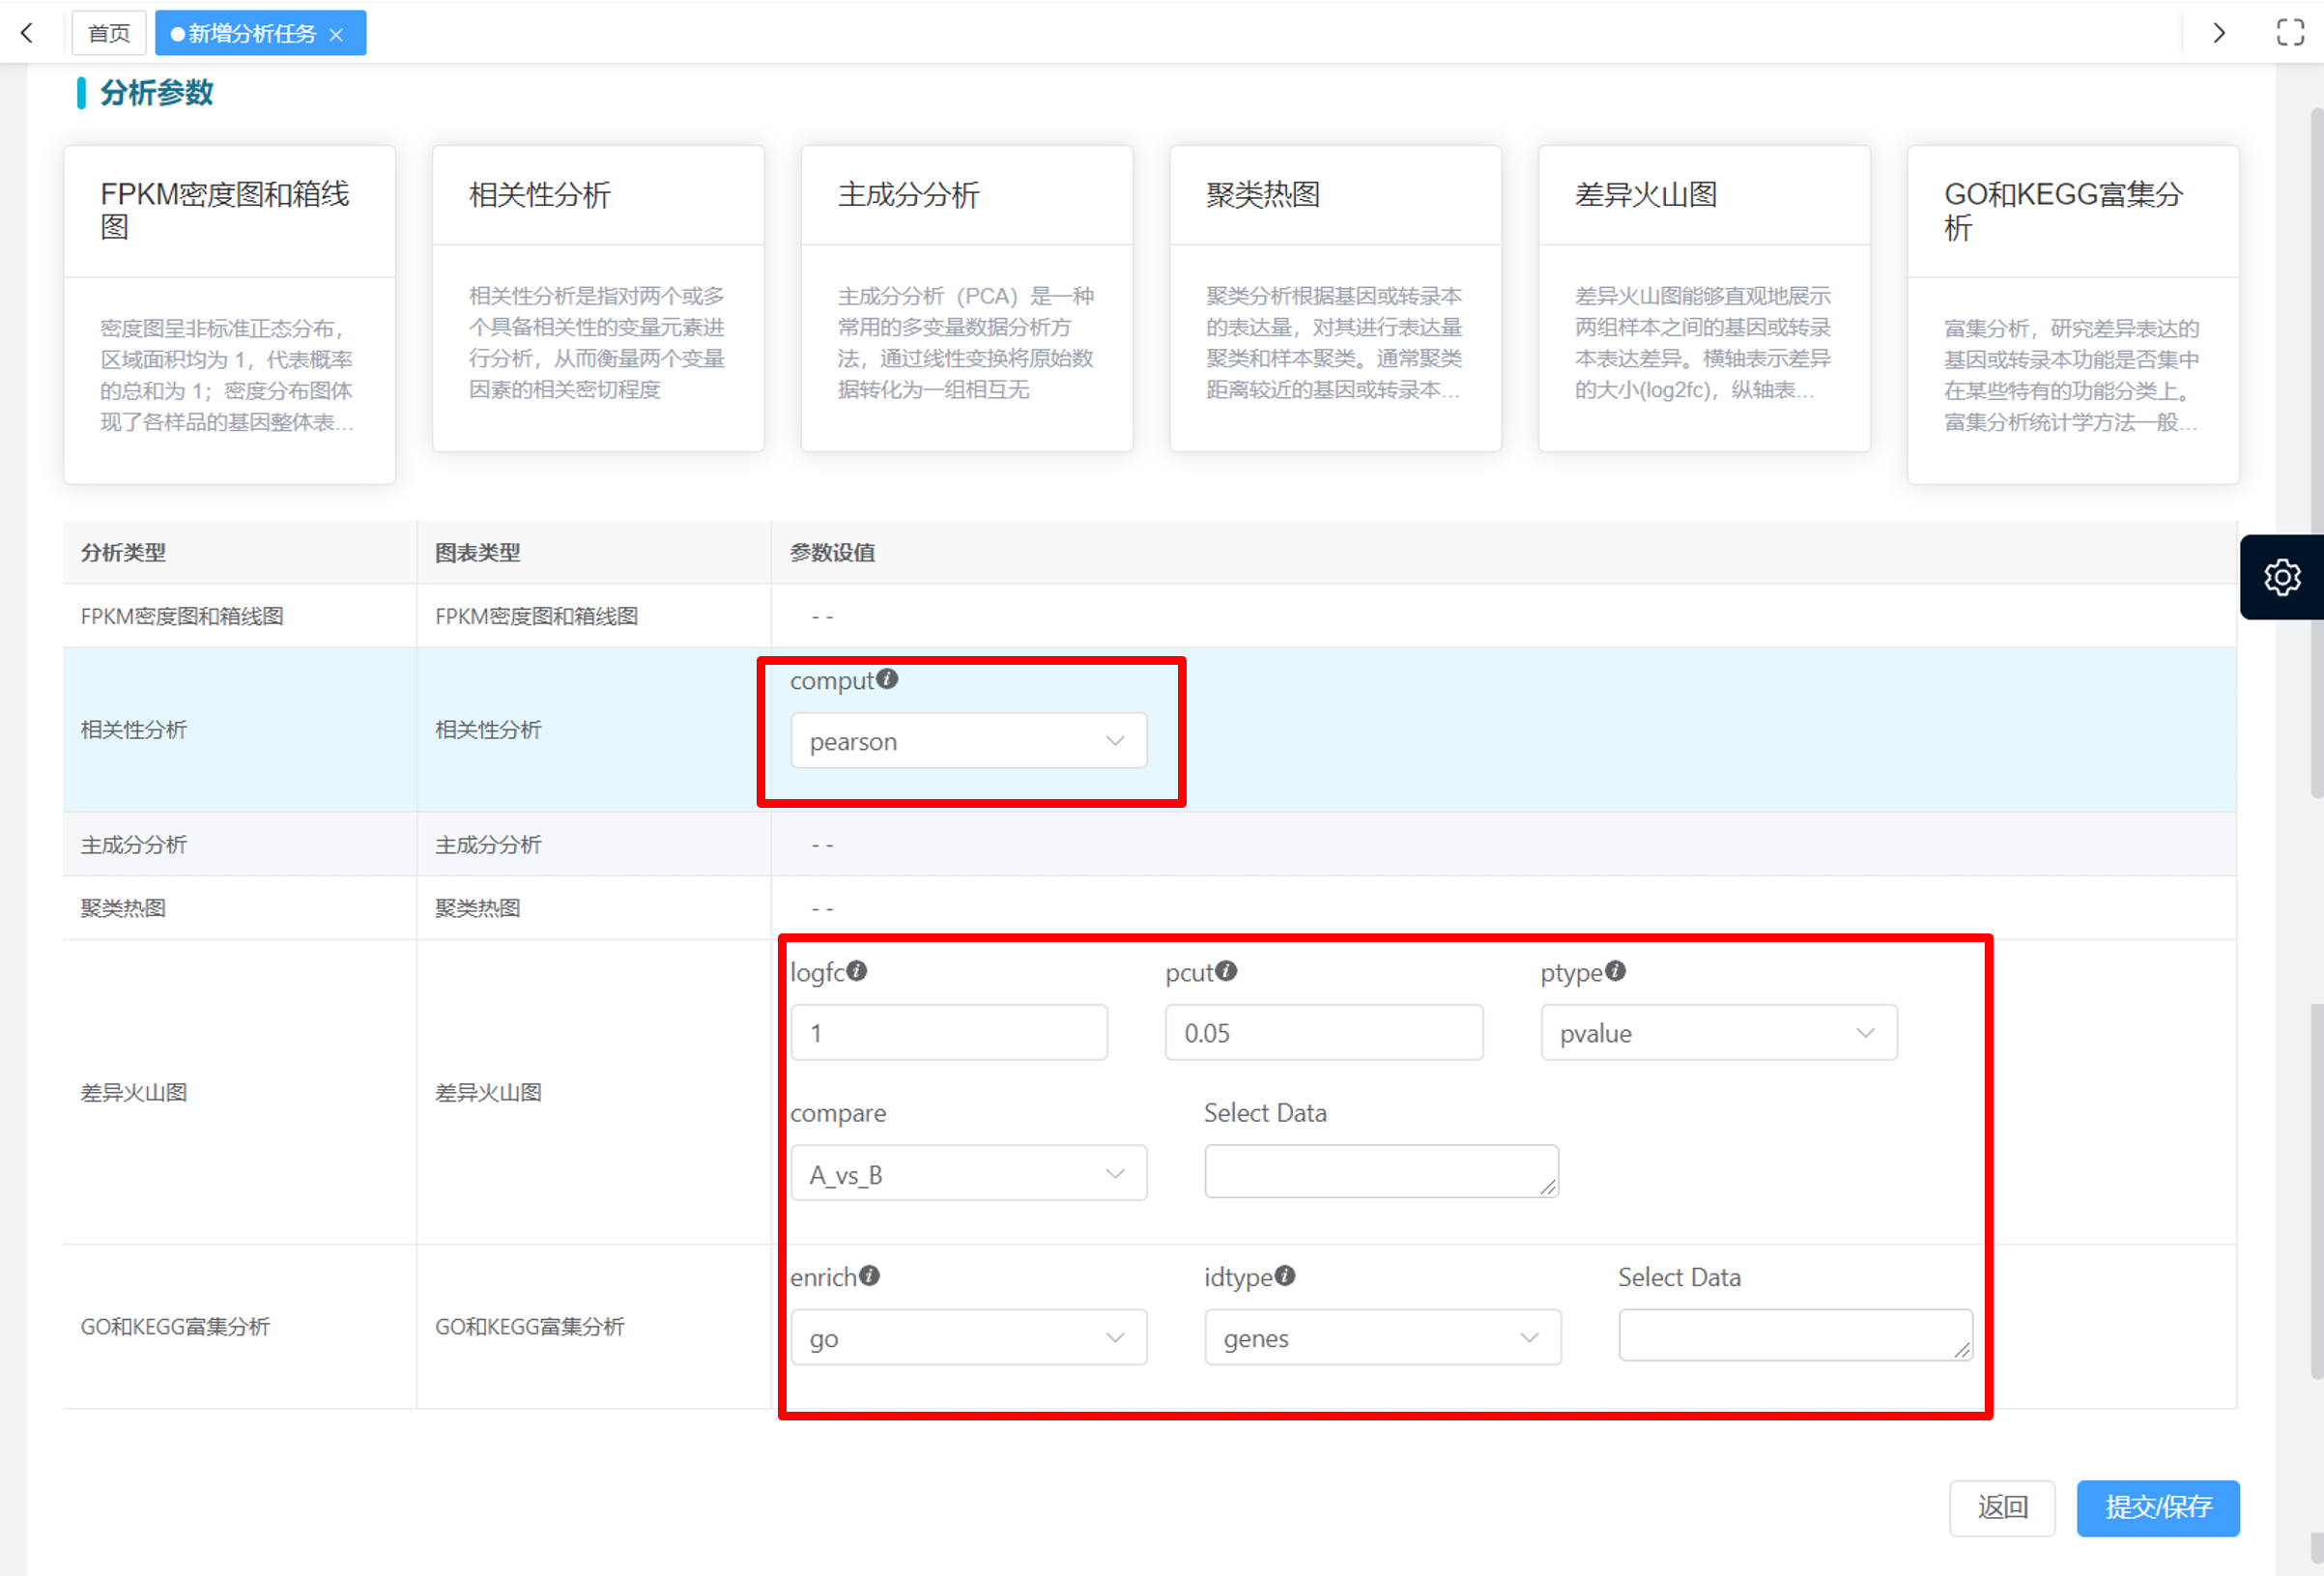Screen dimensions: 2324x1576
Task: Select the 差异火山图 card
Action: coord(1704,299)
